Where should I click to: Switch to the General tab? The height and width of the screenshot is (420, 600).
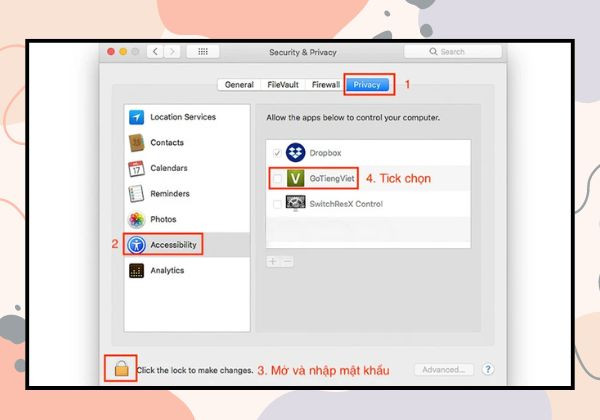point(239,85)
